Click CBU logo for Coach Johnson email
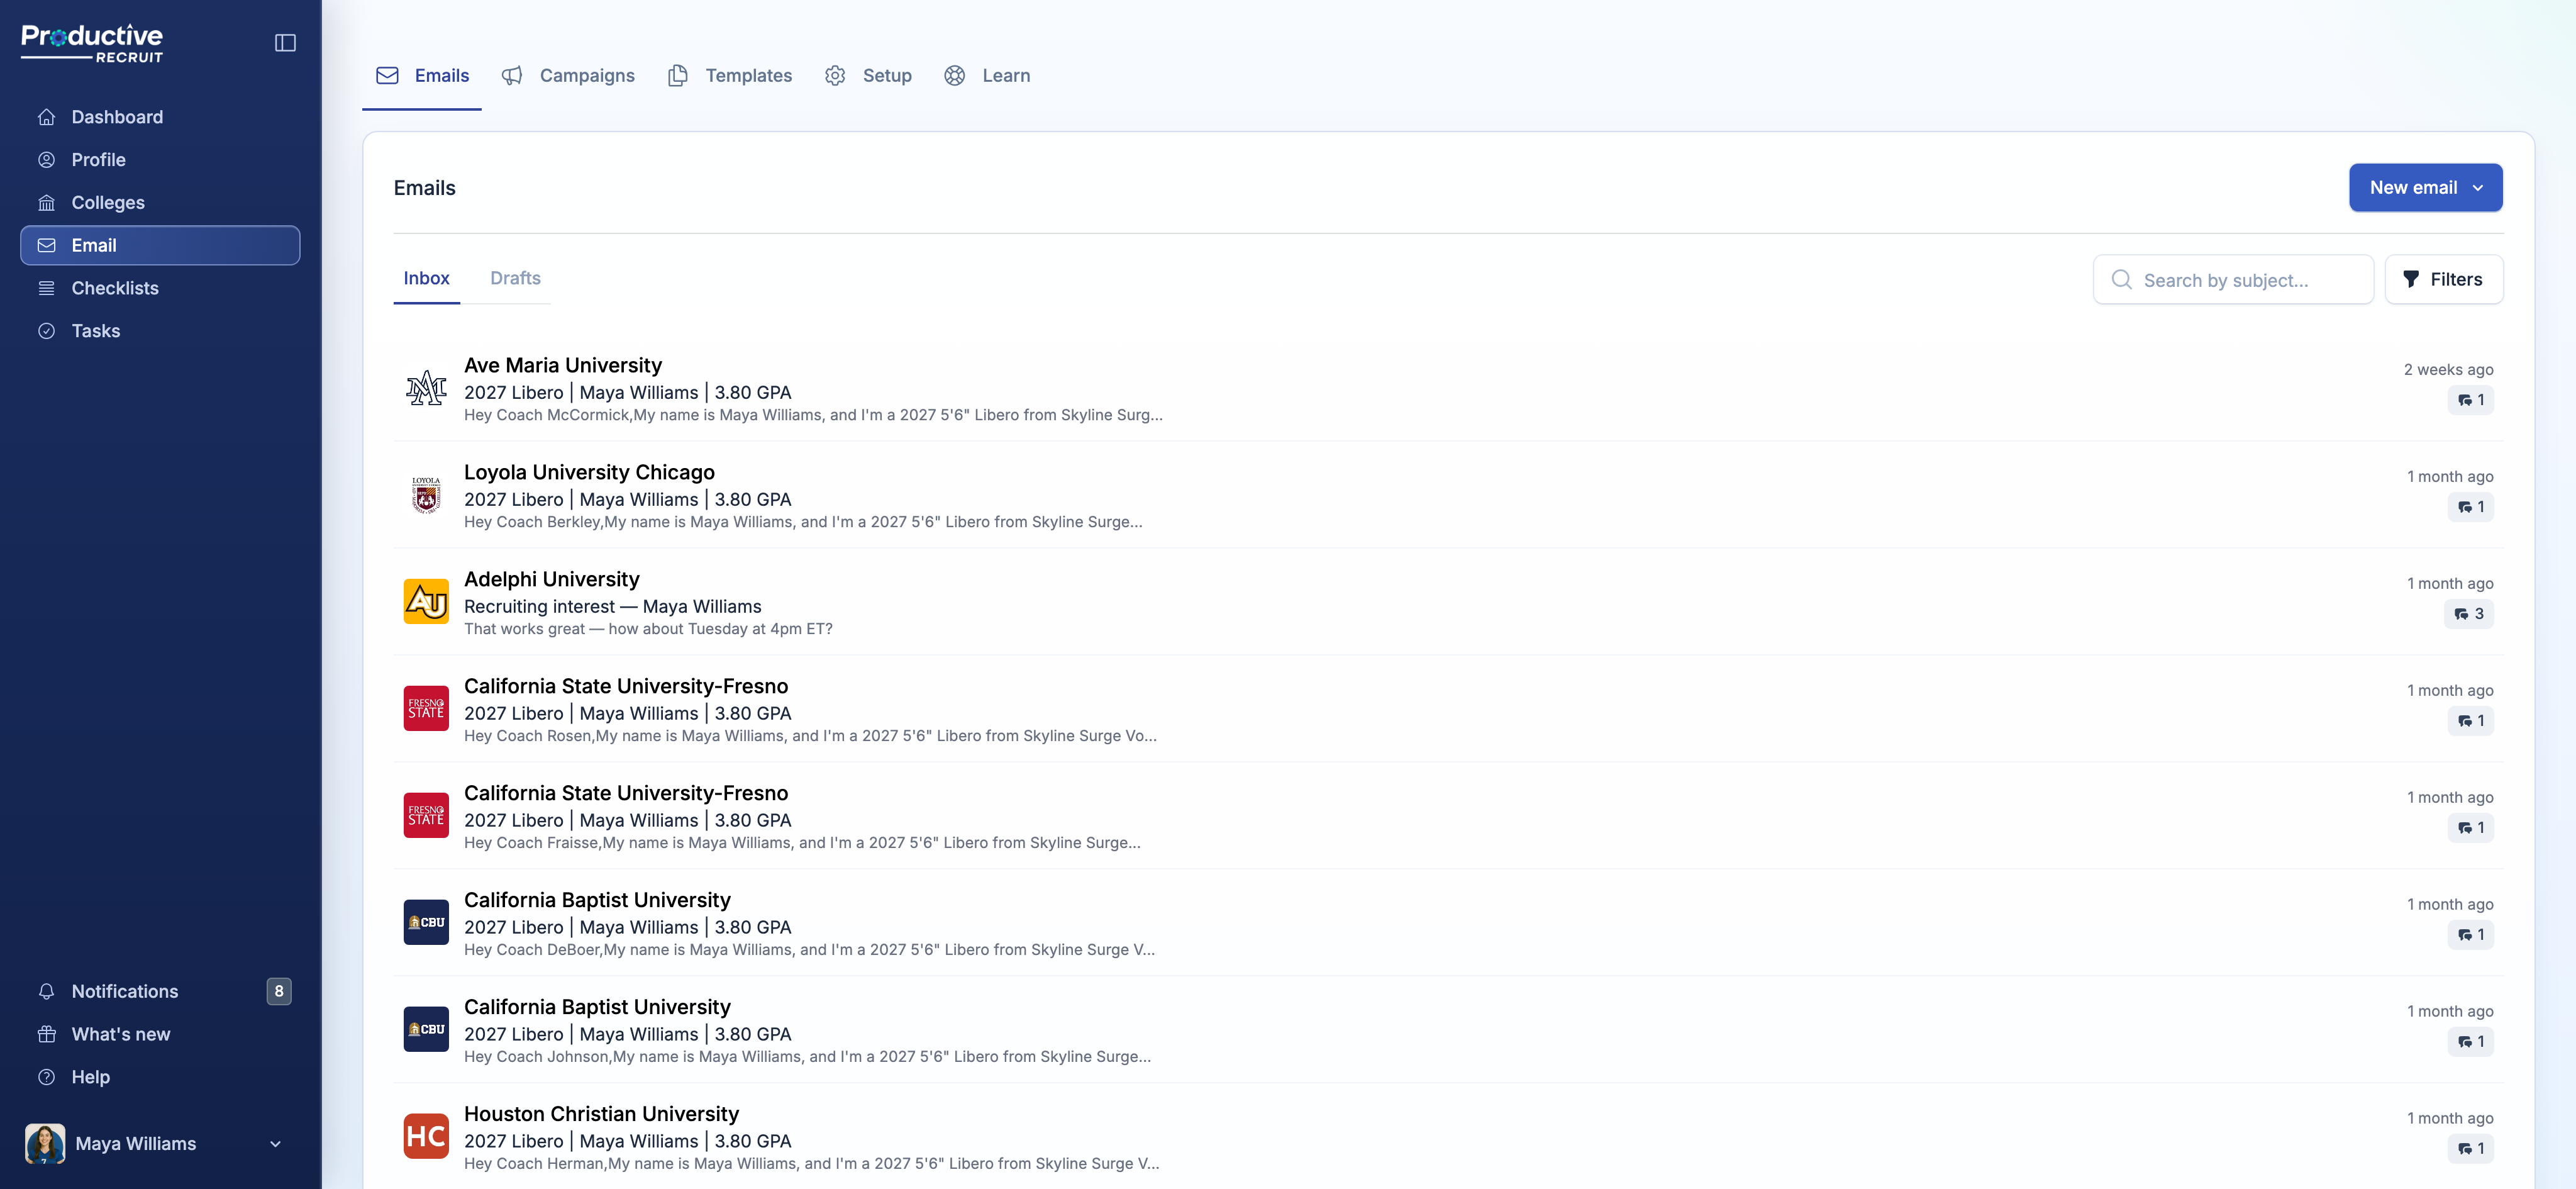 (x=426, y=1030)
